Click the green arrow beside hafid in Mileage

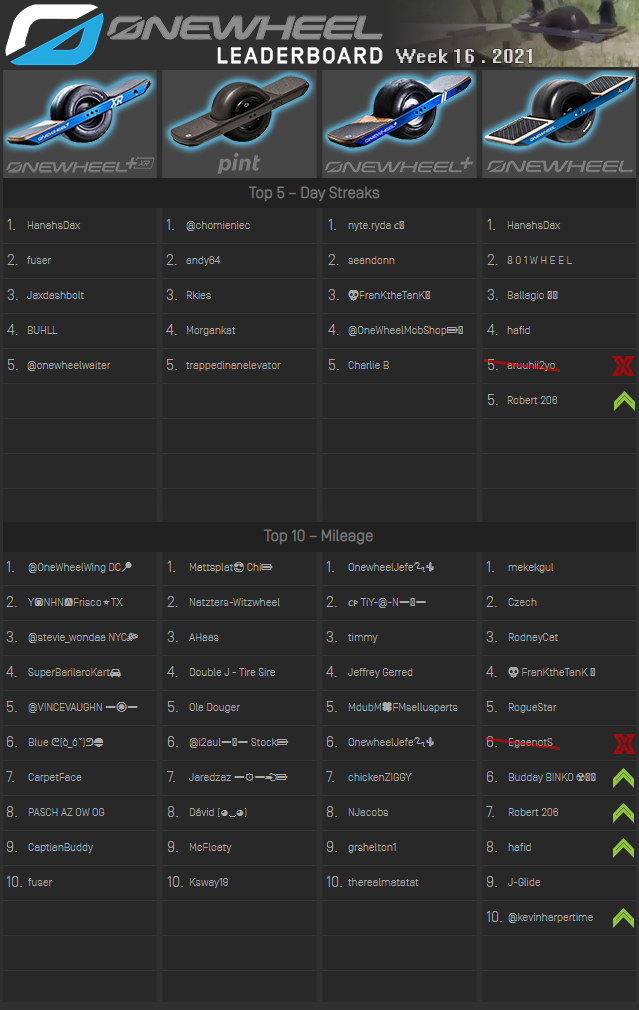click(x=623, y=848)
